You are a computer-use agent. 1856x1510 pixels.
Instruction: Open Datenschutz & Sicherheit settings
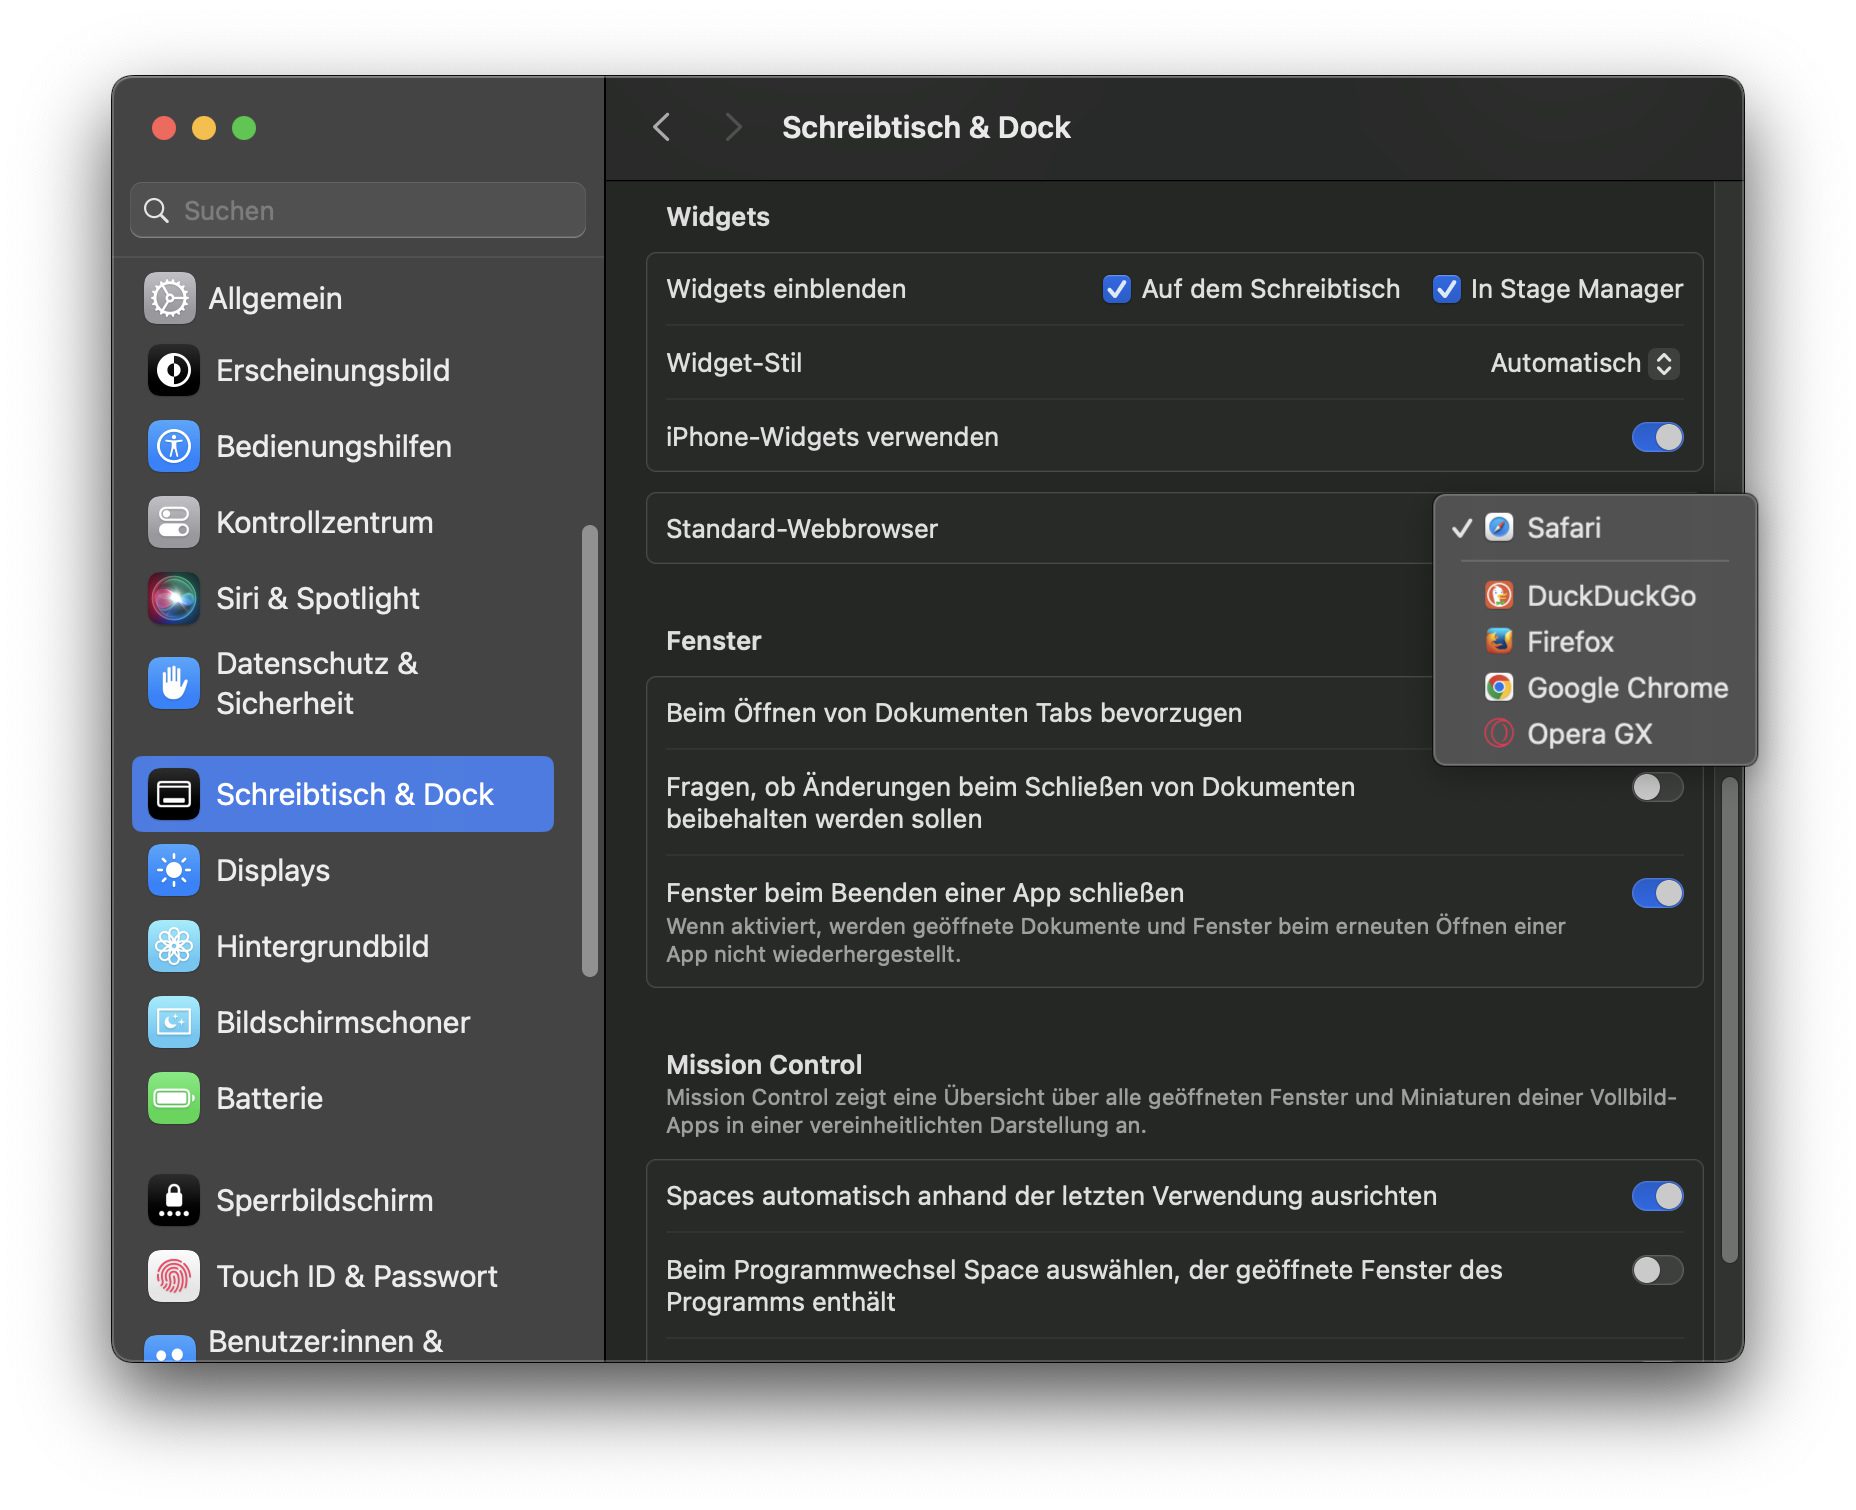pyautogui.click(x=316, y=683)
